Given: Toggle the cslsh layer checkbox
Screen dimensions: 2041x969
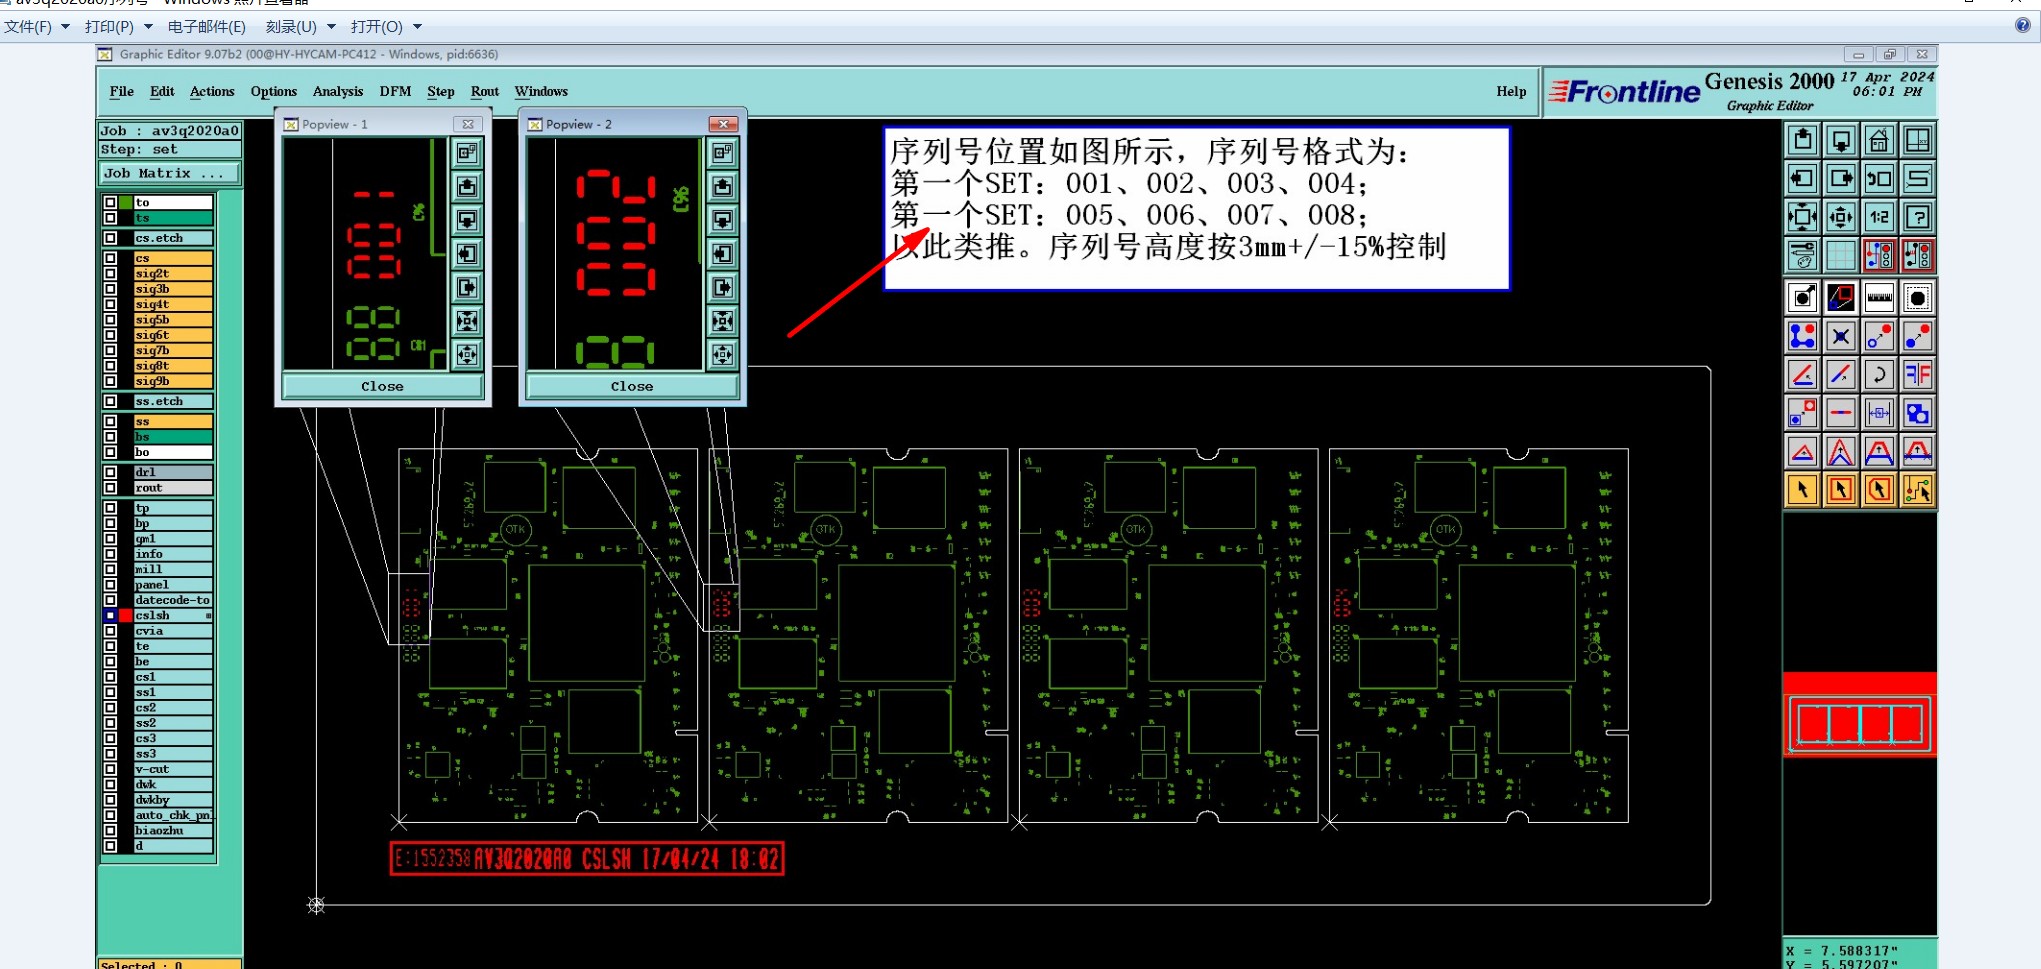Looking at the screenshot, I should click(x=110, y=616).
